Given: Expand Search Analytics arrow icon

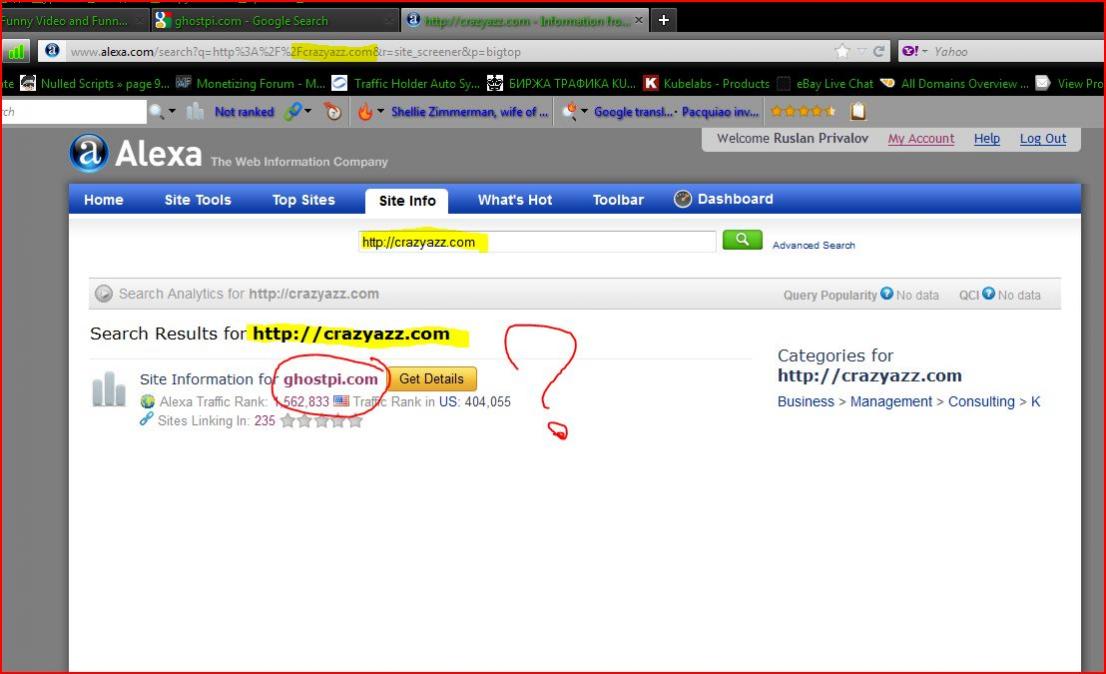Looking at the screenshot, I should tap(104, 293).
